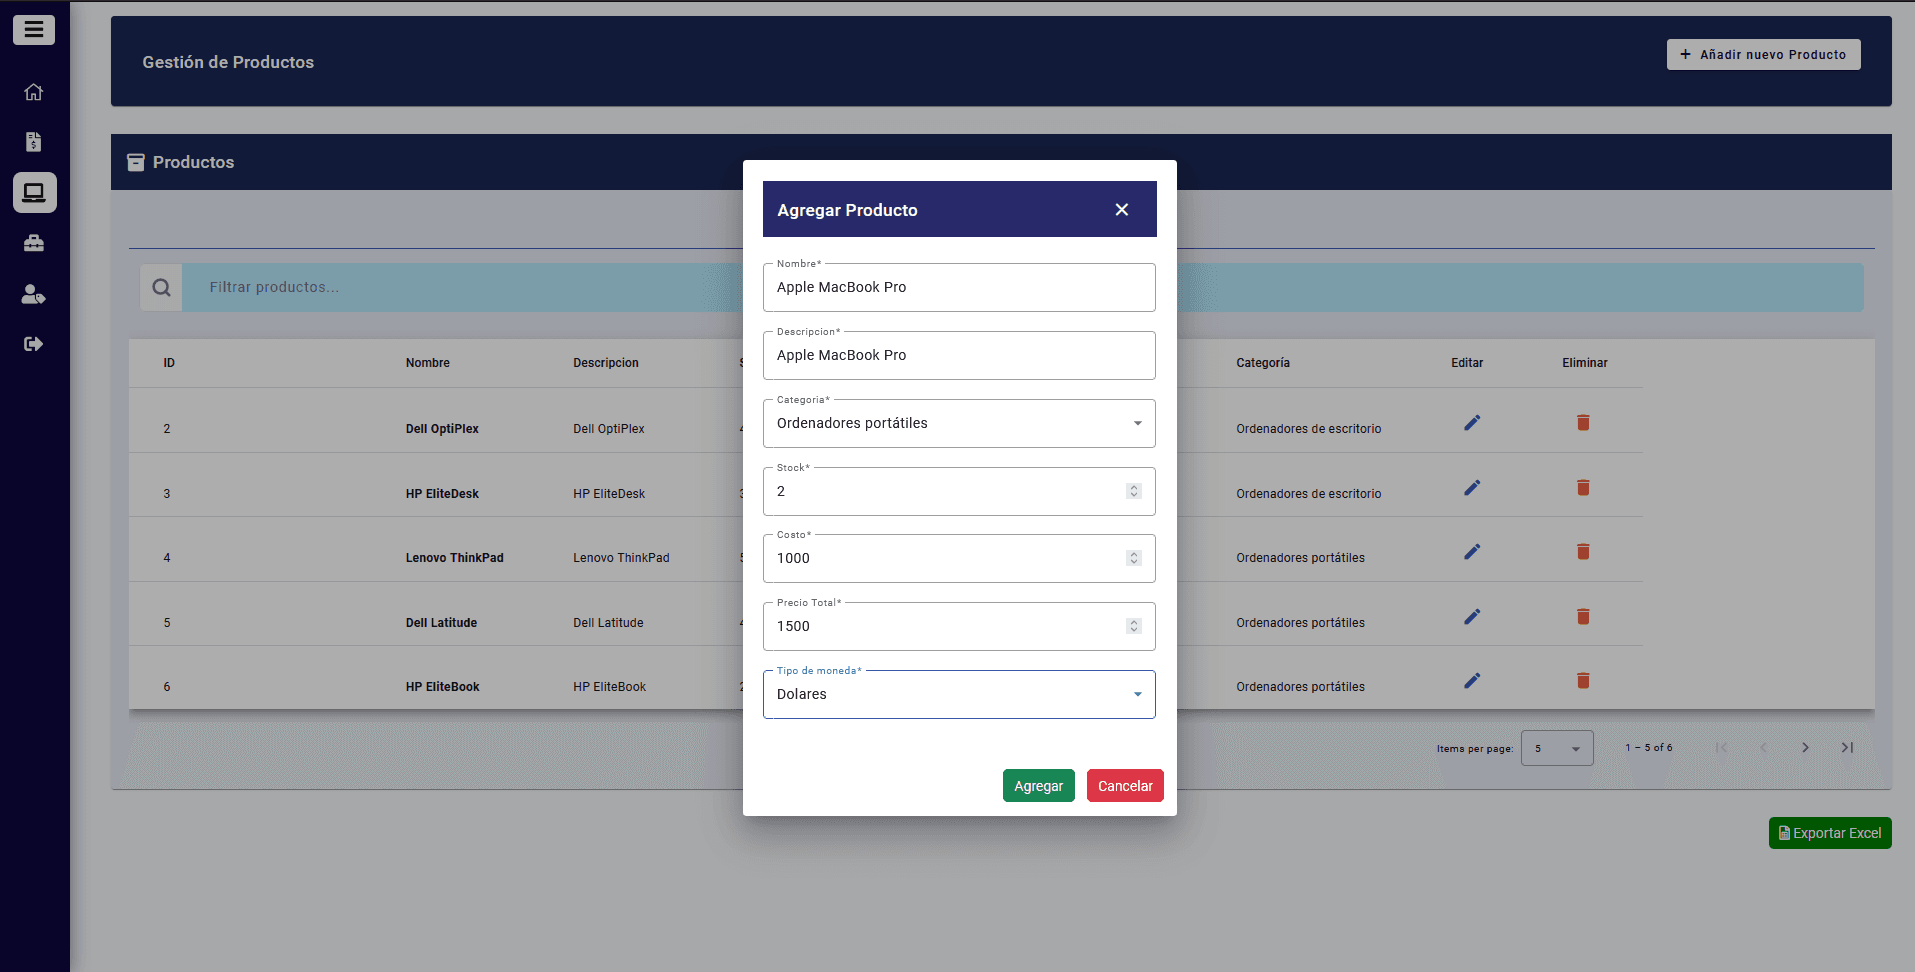Click the Stock field stepper arrows

1133,491
